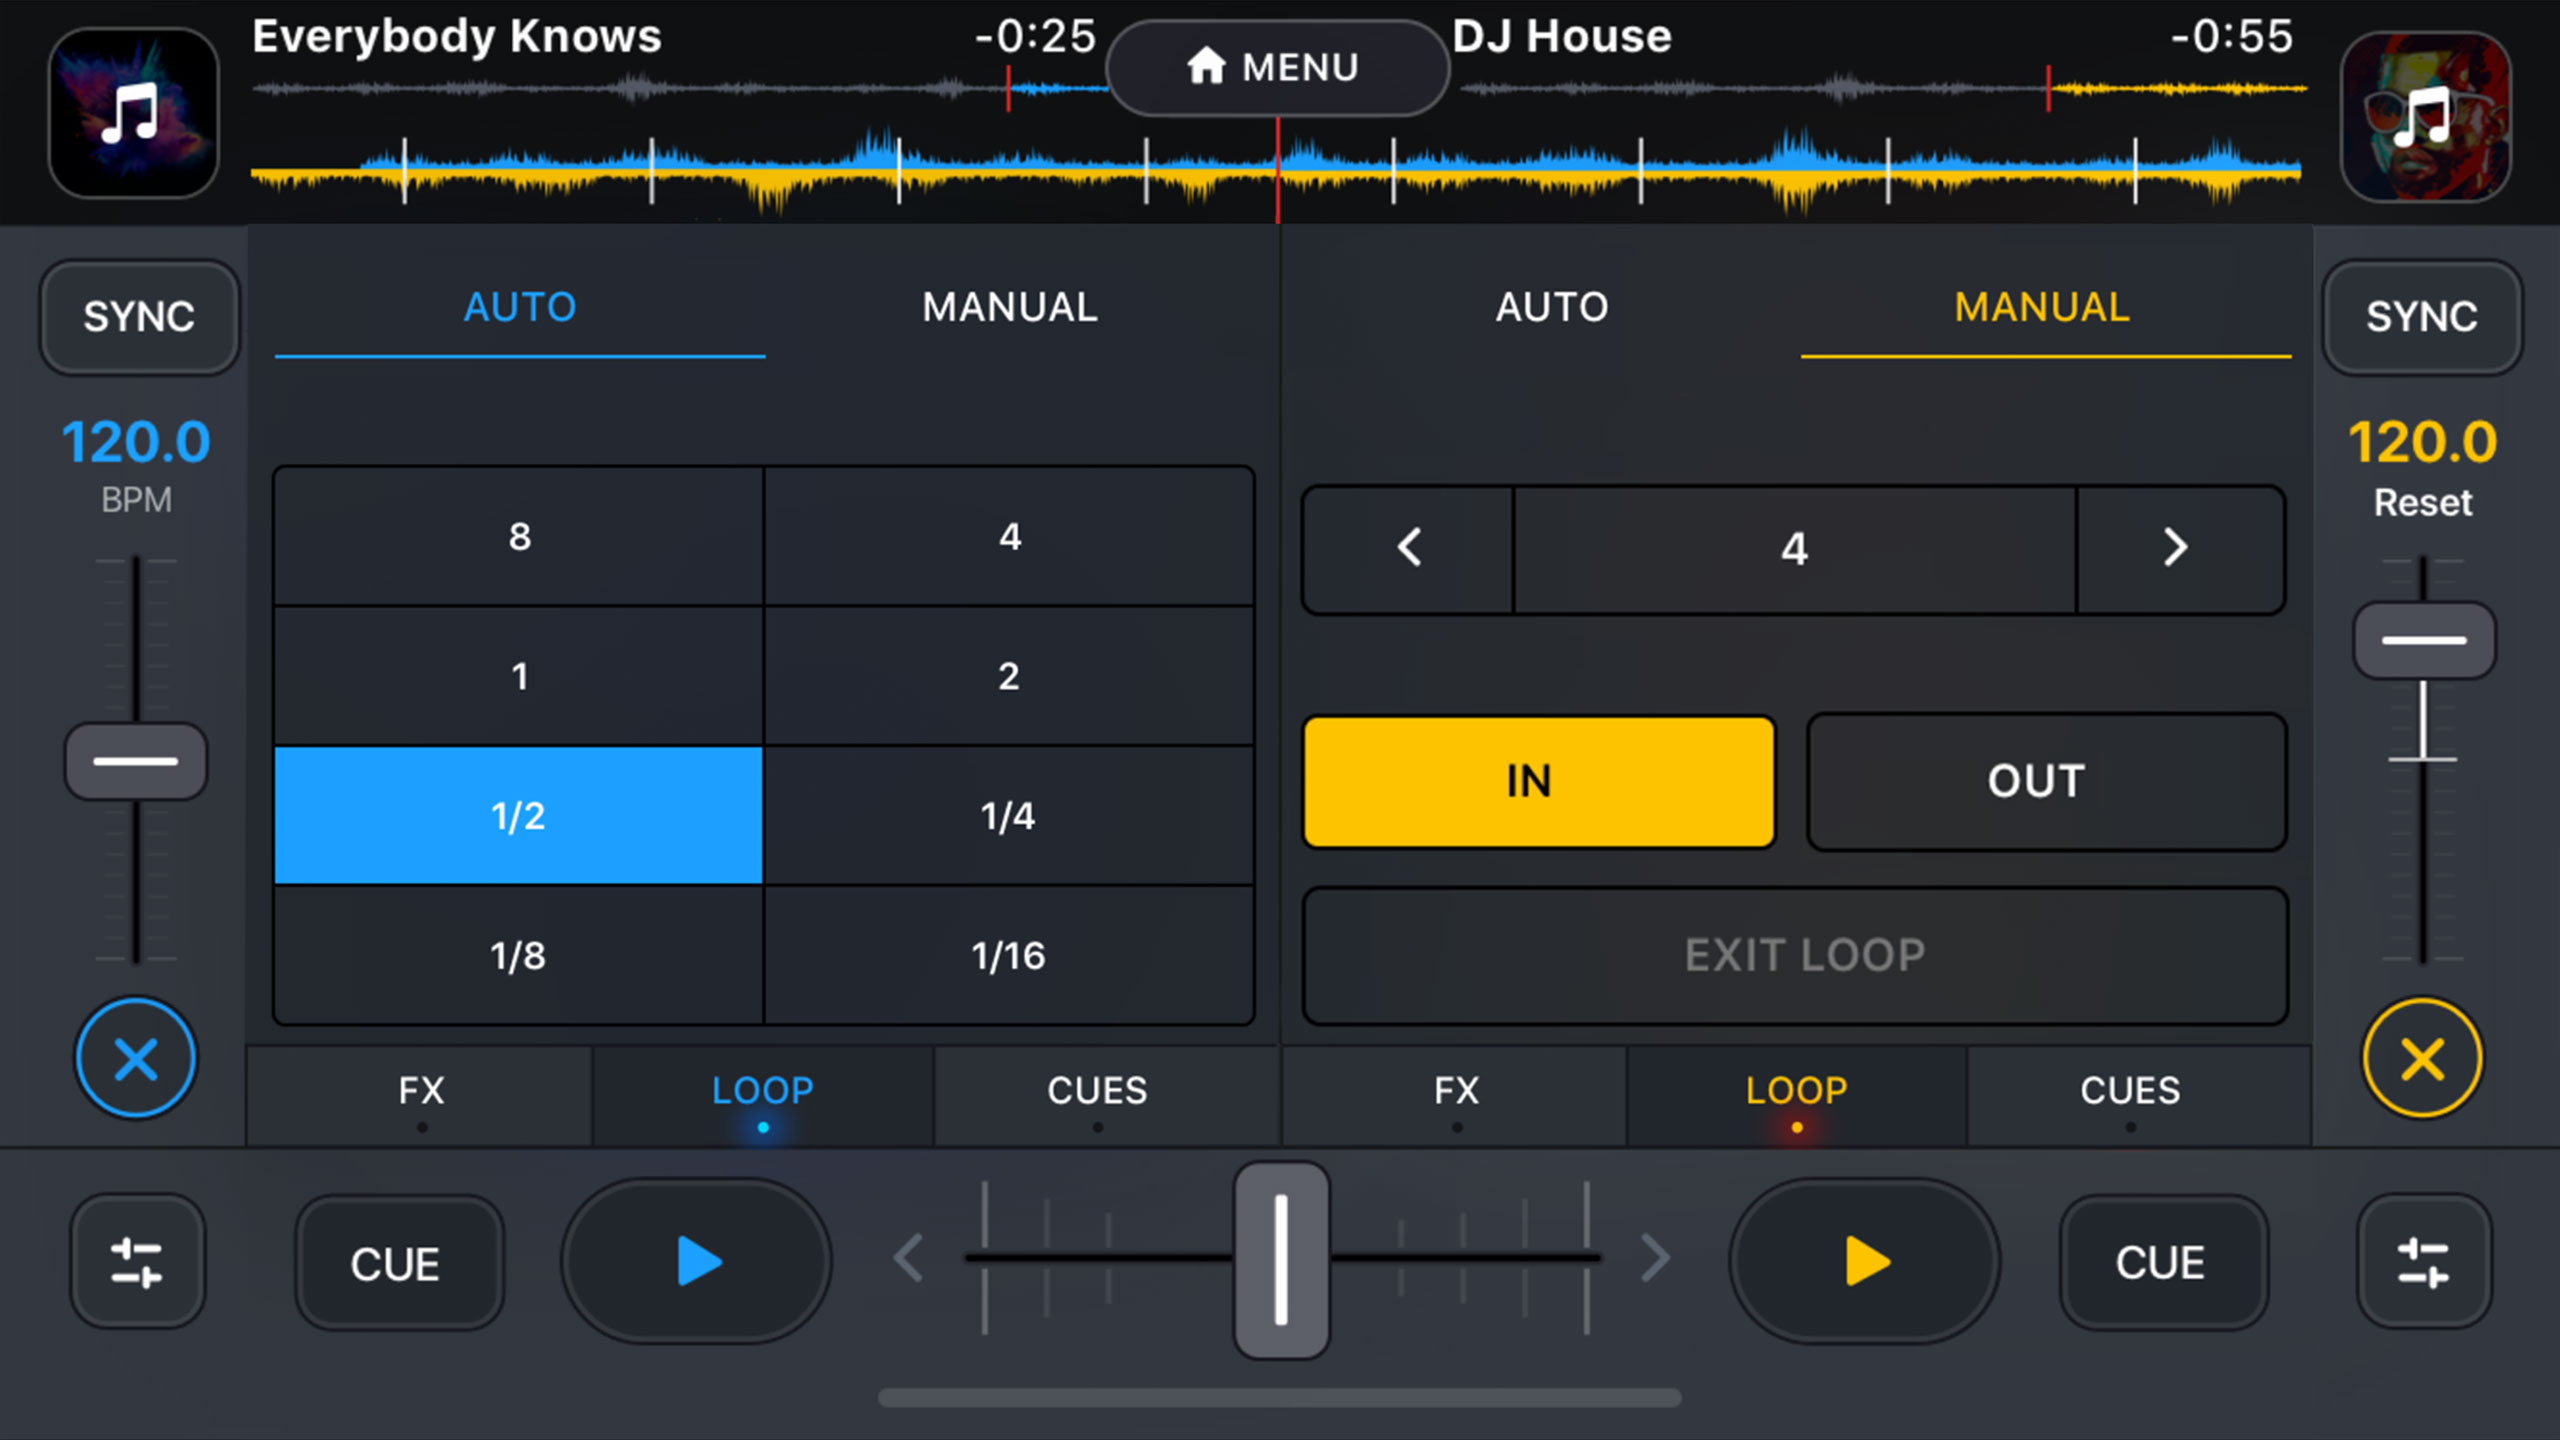Click the EXIT LOOP button
The width and height of the screenshot is (2560, 1440).
(x=1795, y=956)
